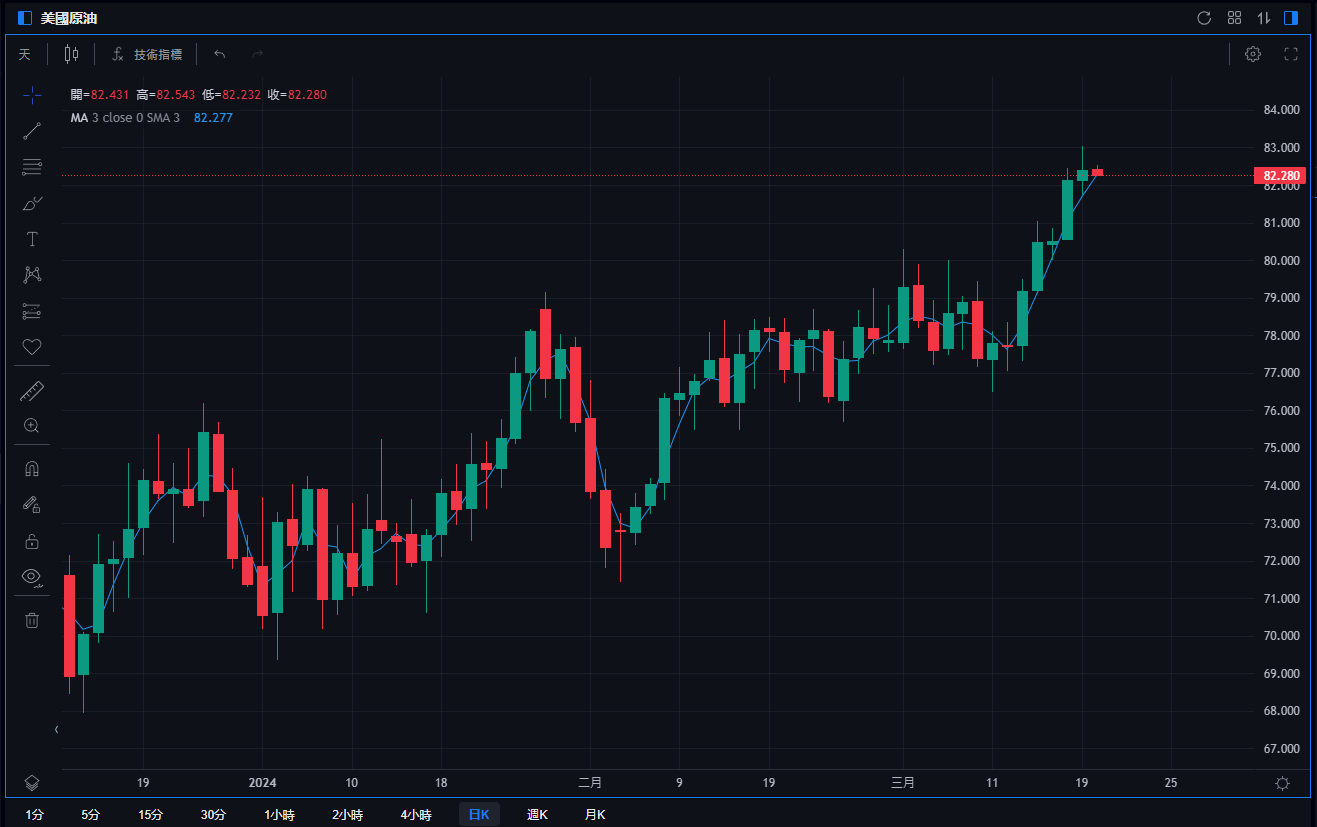Viewport: 1317px width, 827px height.
Task: Switch to the 2小時 timeframe
Action: (347, 814)
